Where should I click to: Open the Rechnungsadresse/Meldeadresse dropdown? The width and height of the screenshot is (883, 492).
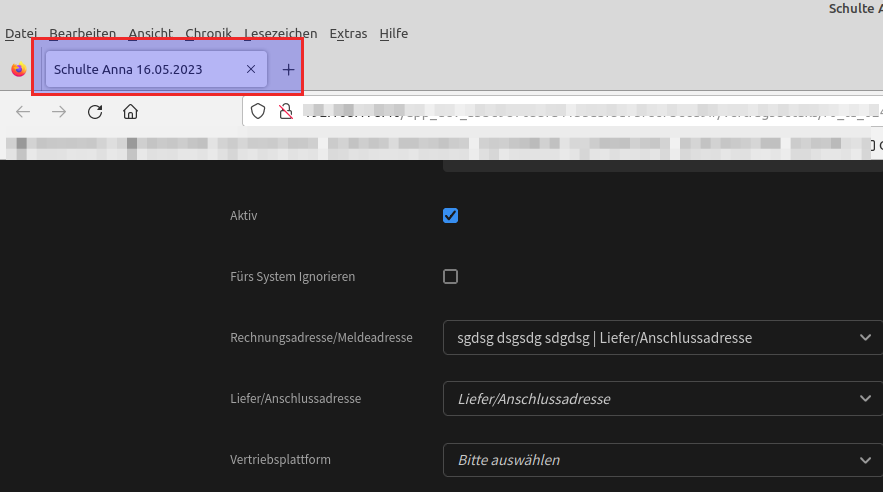coord(662,338)
